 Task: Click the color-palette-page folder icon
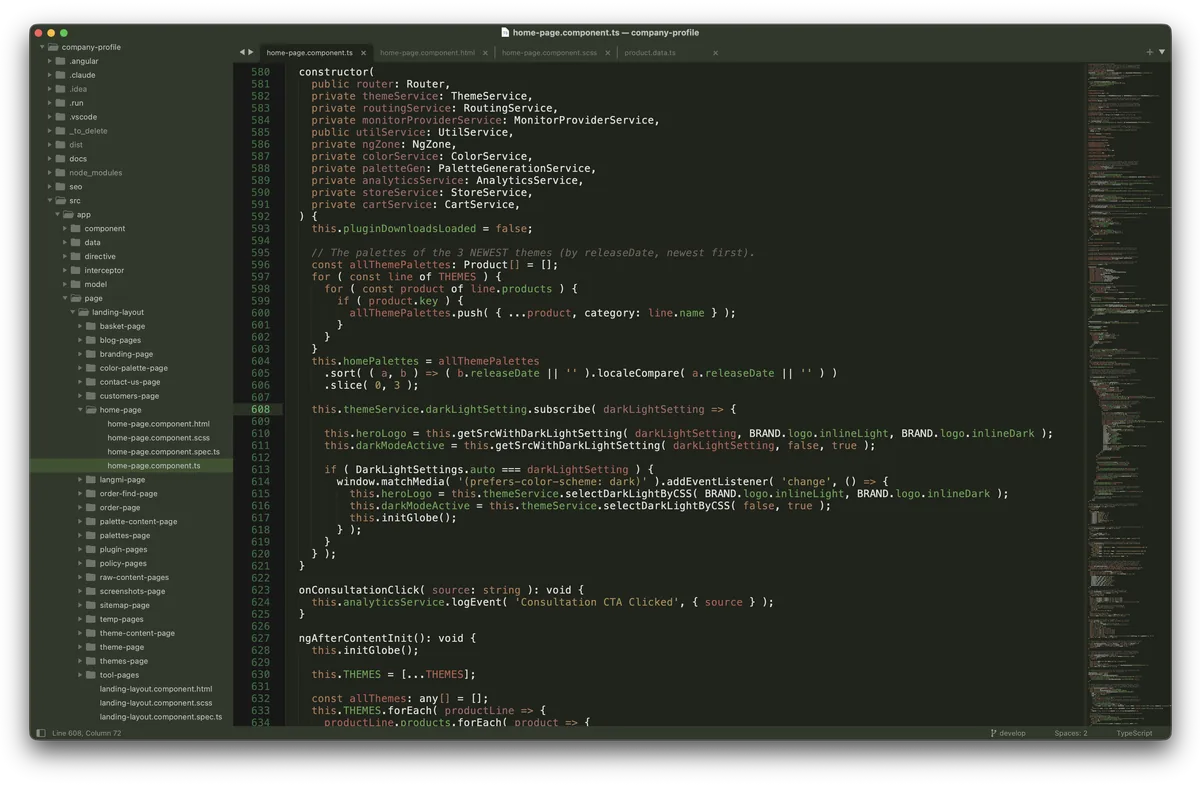[91, 368]
